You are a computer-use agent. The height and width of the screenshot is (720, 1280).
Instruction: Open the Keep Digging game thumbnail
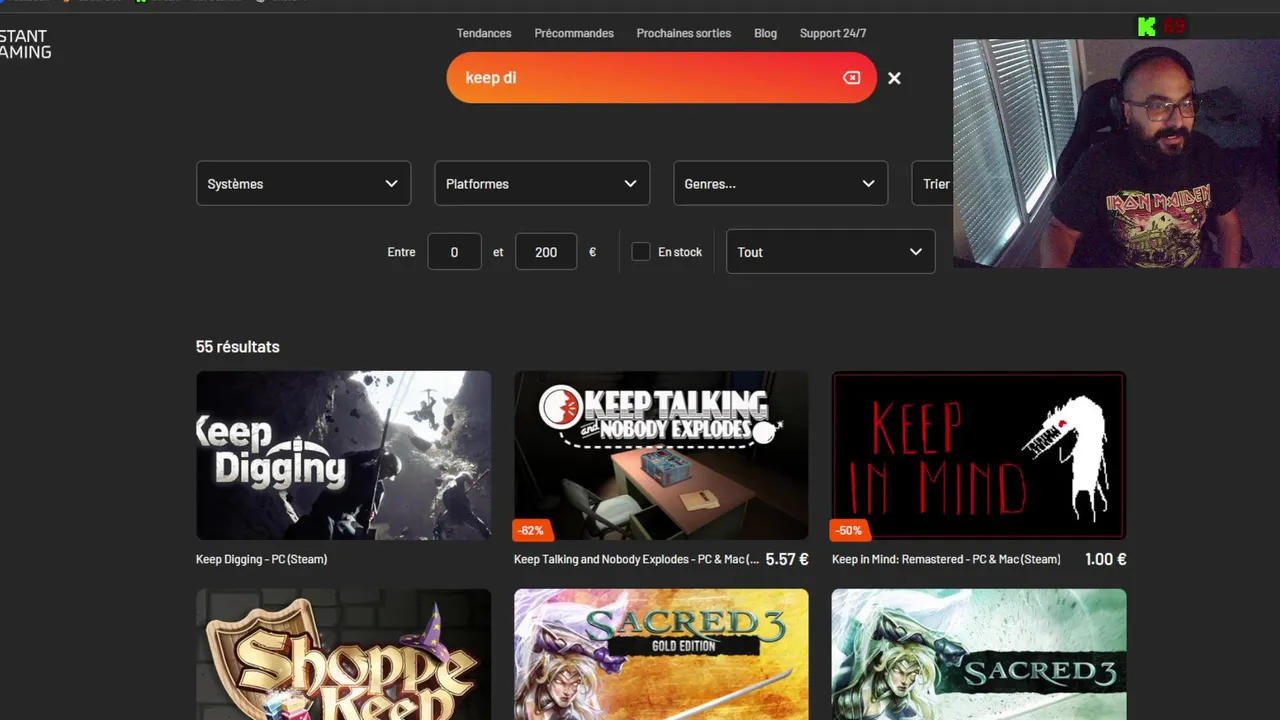[x=343, y=456]
